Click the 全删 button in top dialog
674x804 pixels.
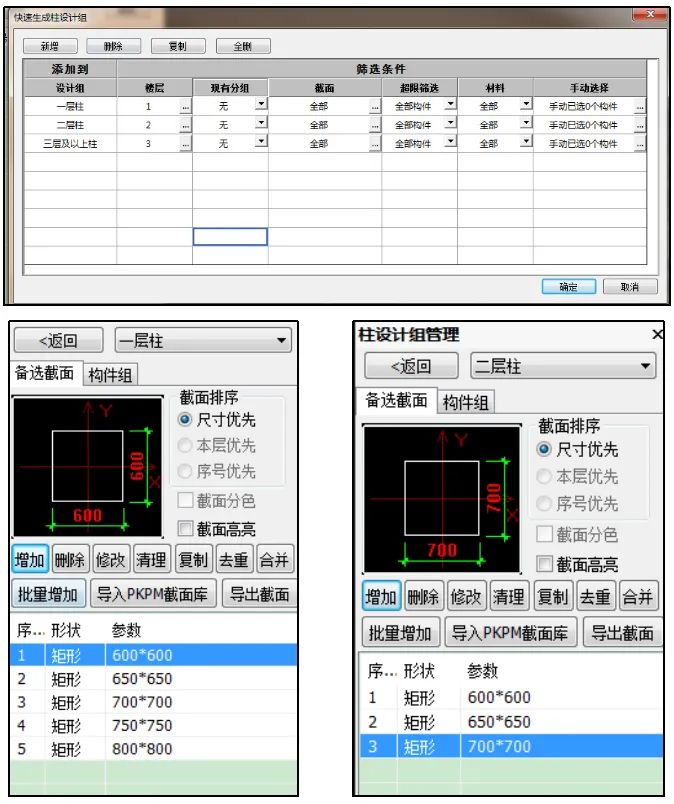pyautogui.click(x=243, y=46)
